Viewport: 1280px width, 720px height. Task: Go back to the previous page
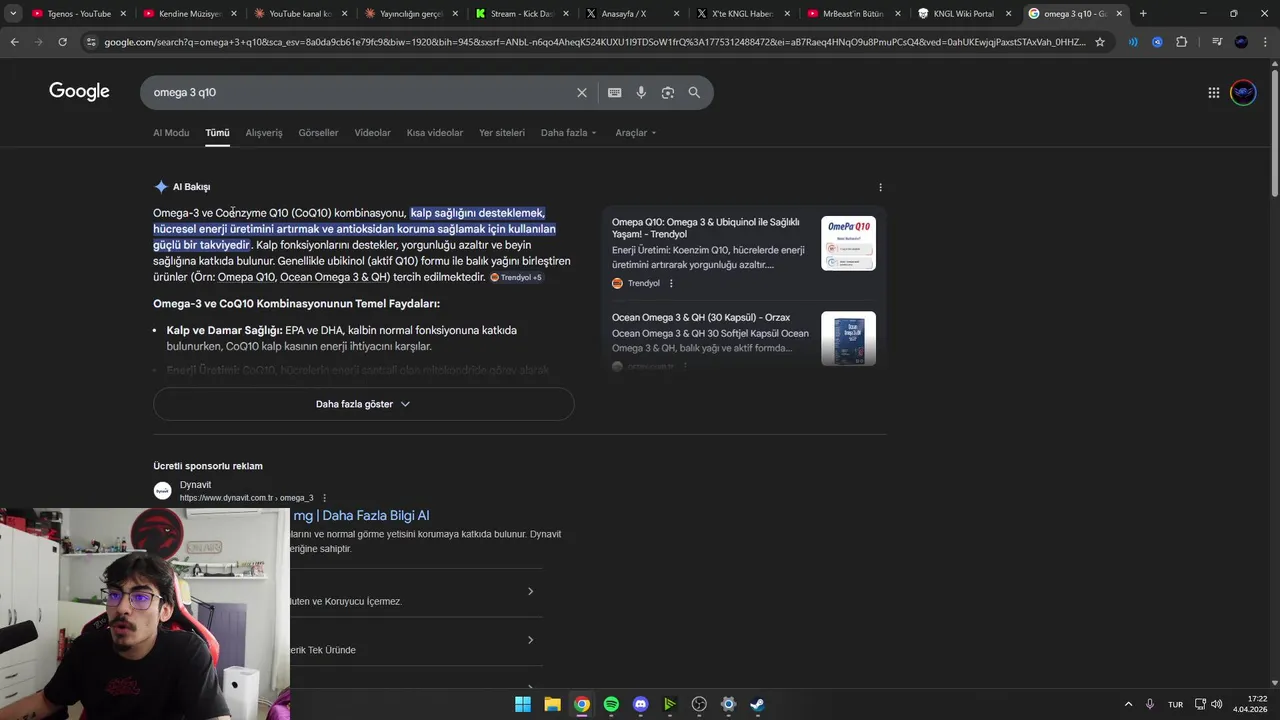[x=14, y=42]
